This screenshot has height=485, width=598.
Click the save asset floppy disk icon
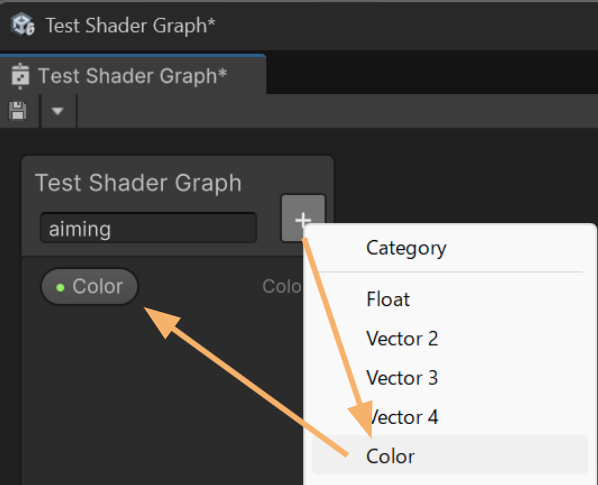point(18,111)
